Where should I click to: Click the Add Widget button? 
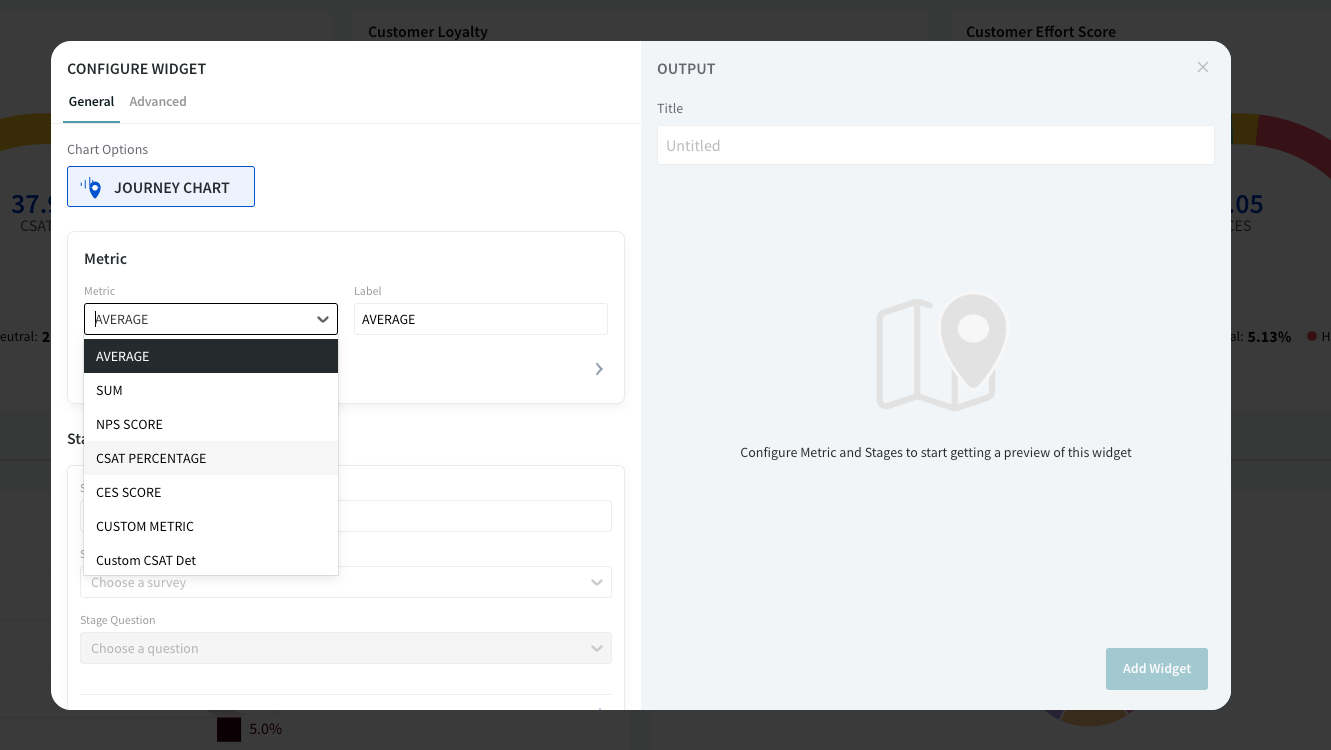[x=1156, y=669]
